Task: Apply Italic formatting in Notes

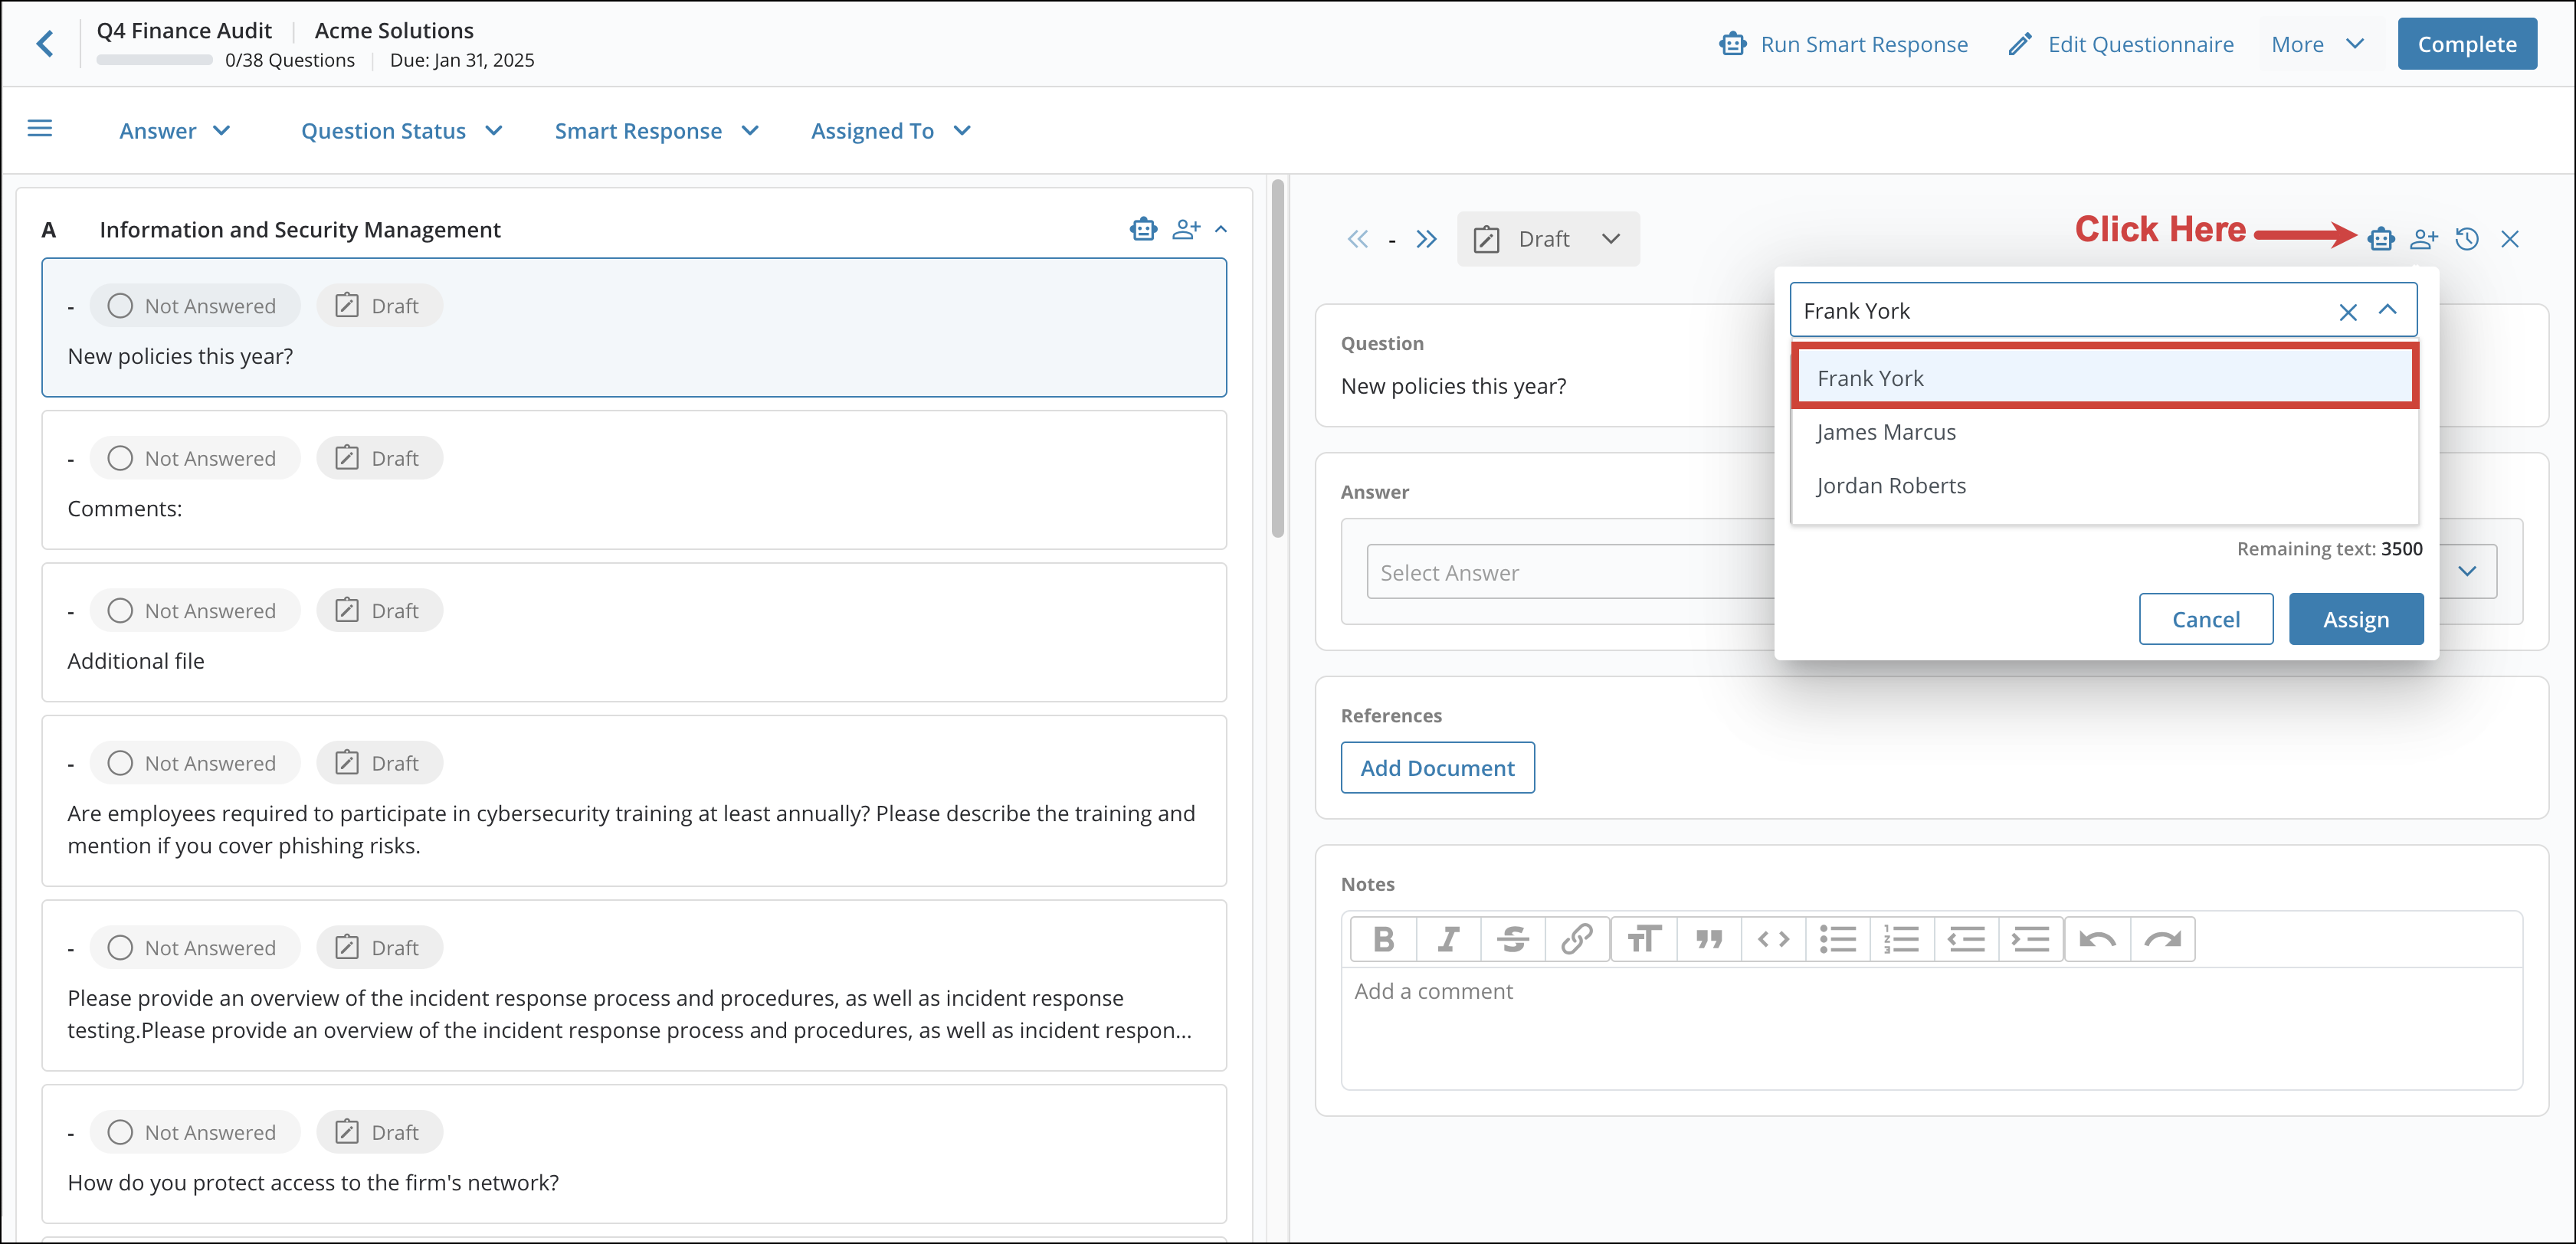Action: [x=1448, y=939]
